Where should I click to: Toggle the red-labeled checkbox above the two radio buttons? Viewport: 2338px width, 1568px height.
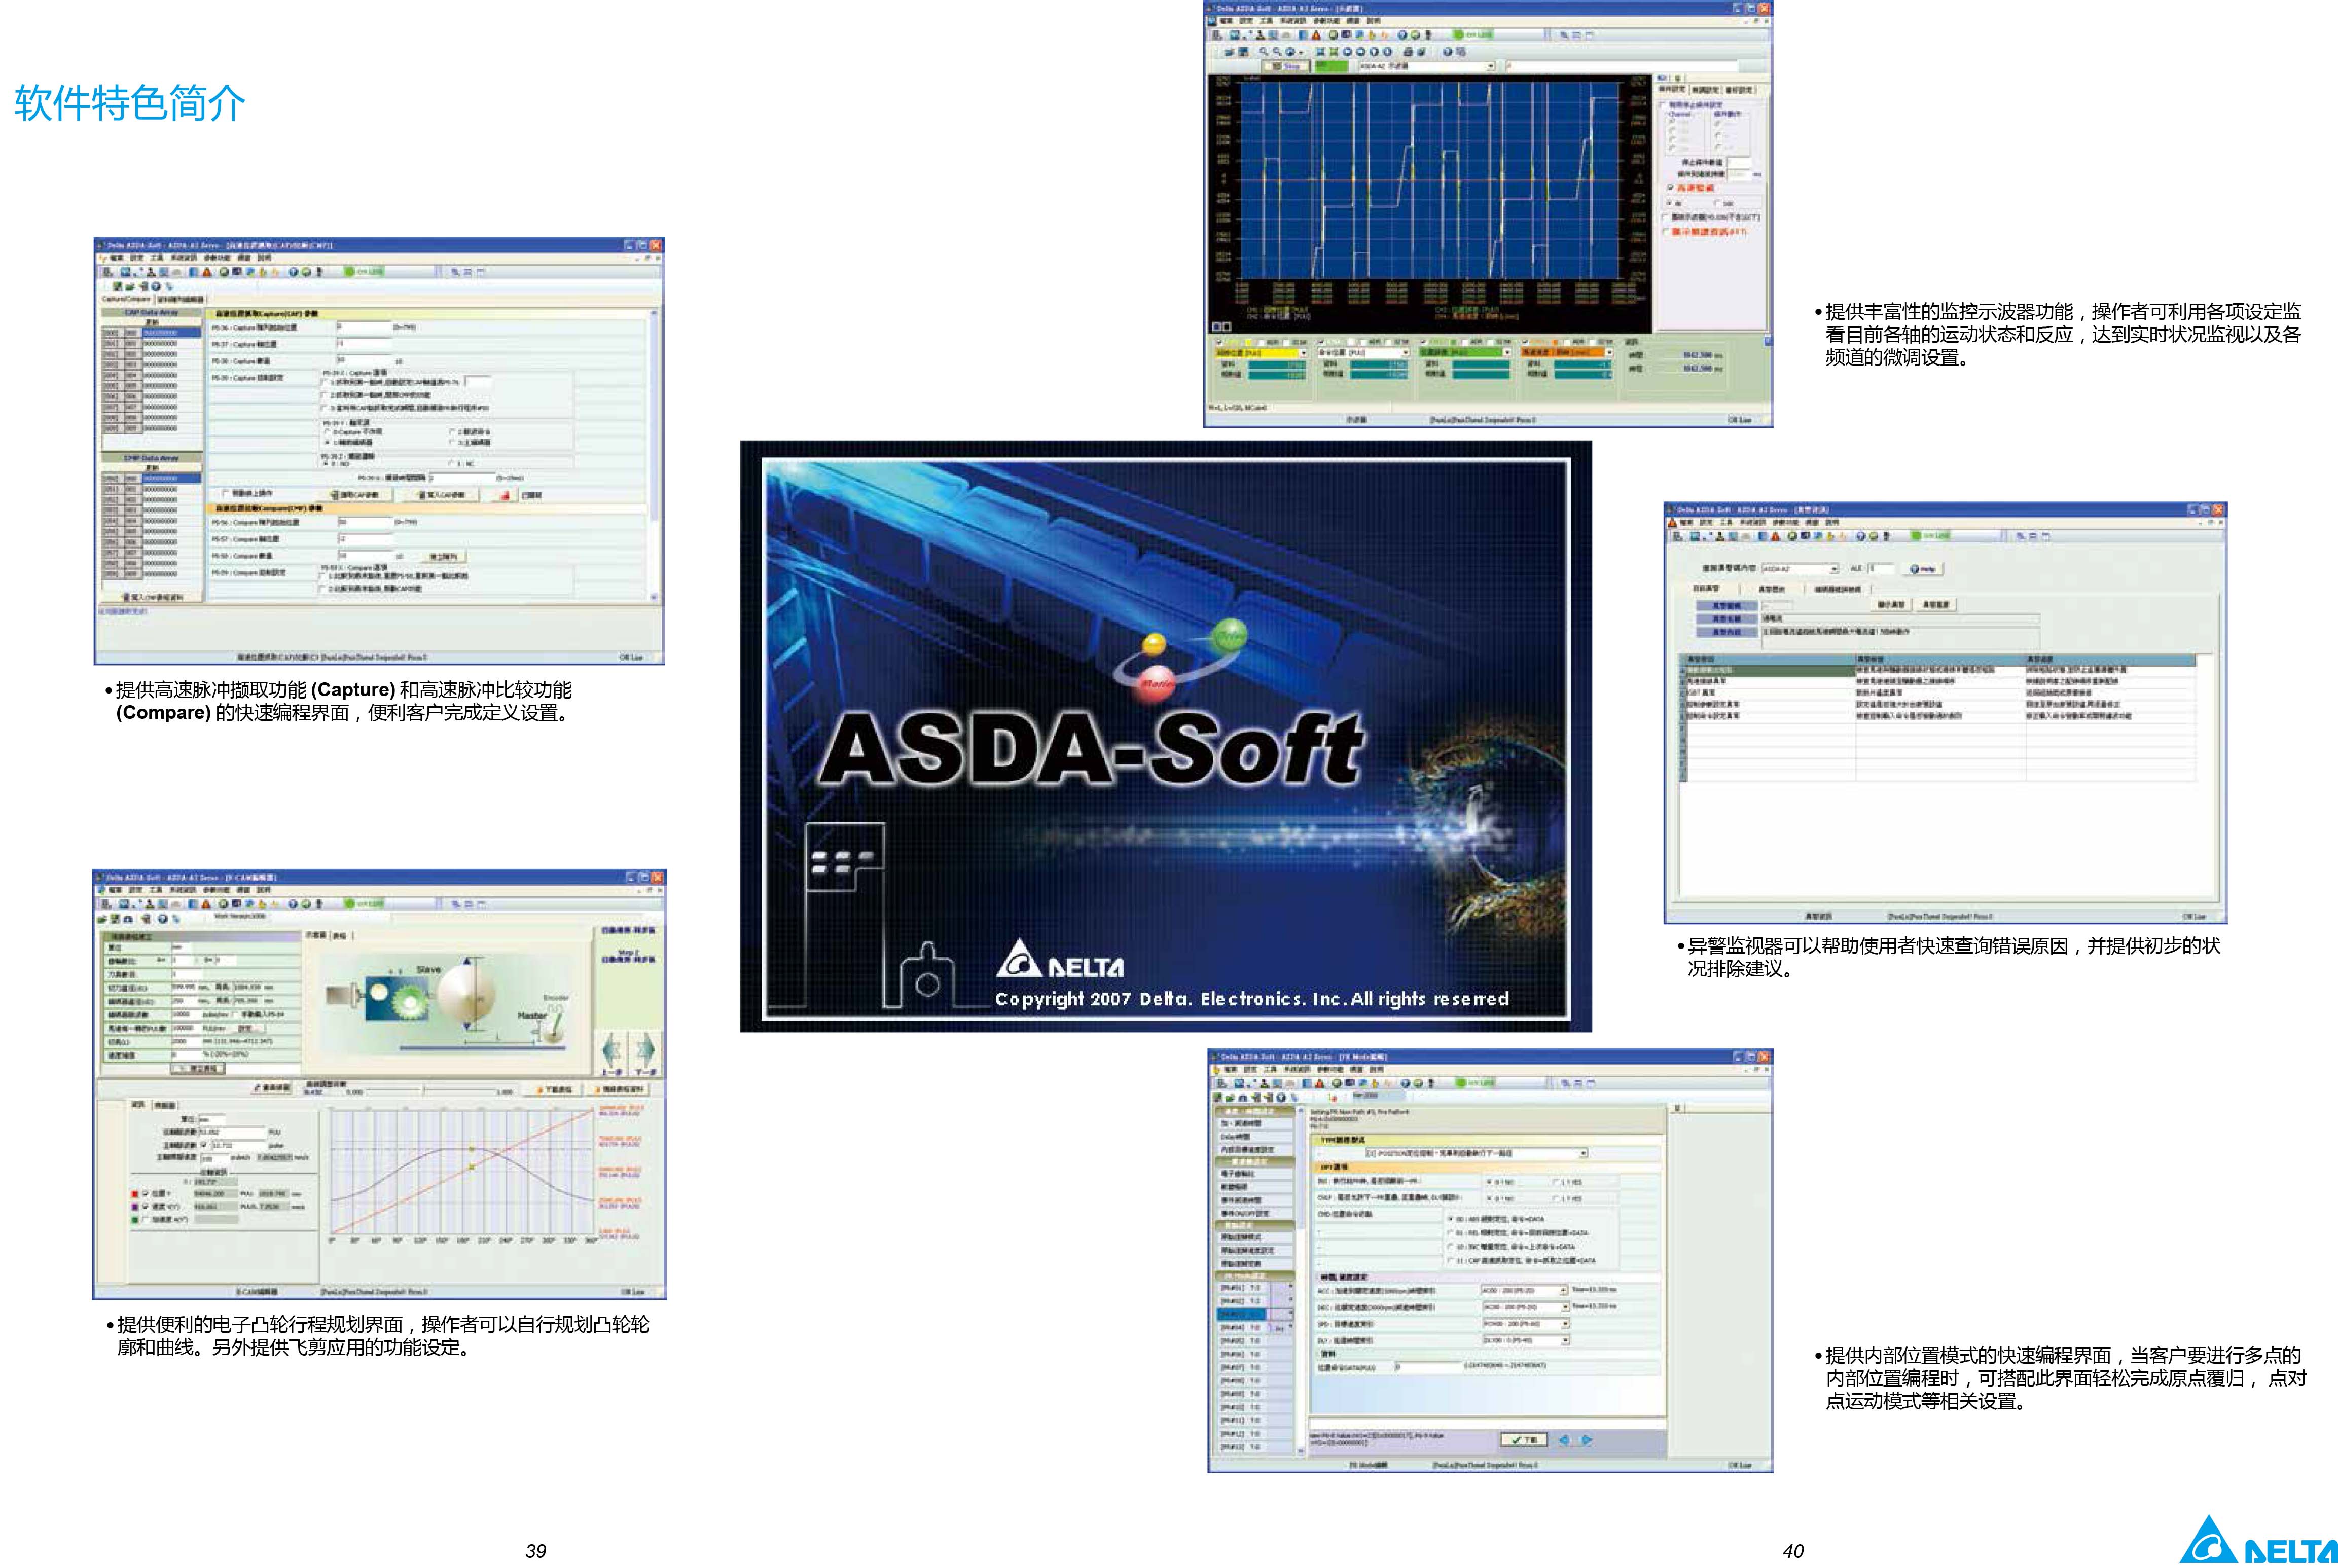[x=1670, y=188]
